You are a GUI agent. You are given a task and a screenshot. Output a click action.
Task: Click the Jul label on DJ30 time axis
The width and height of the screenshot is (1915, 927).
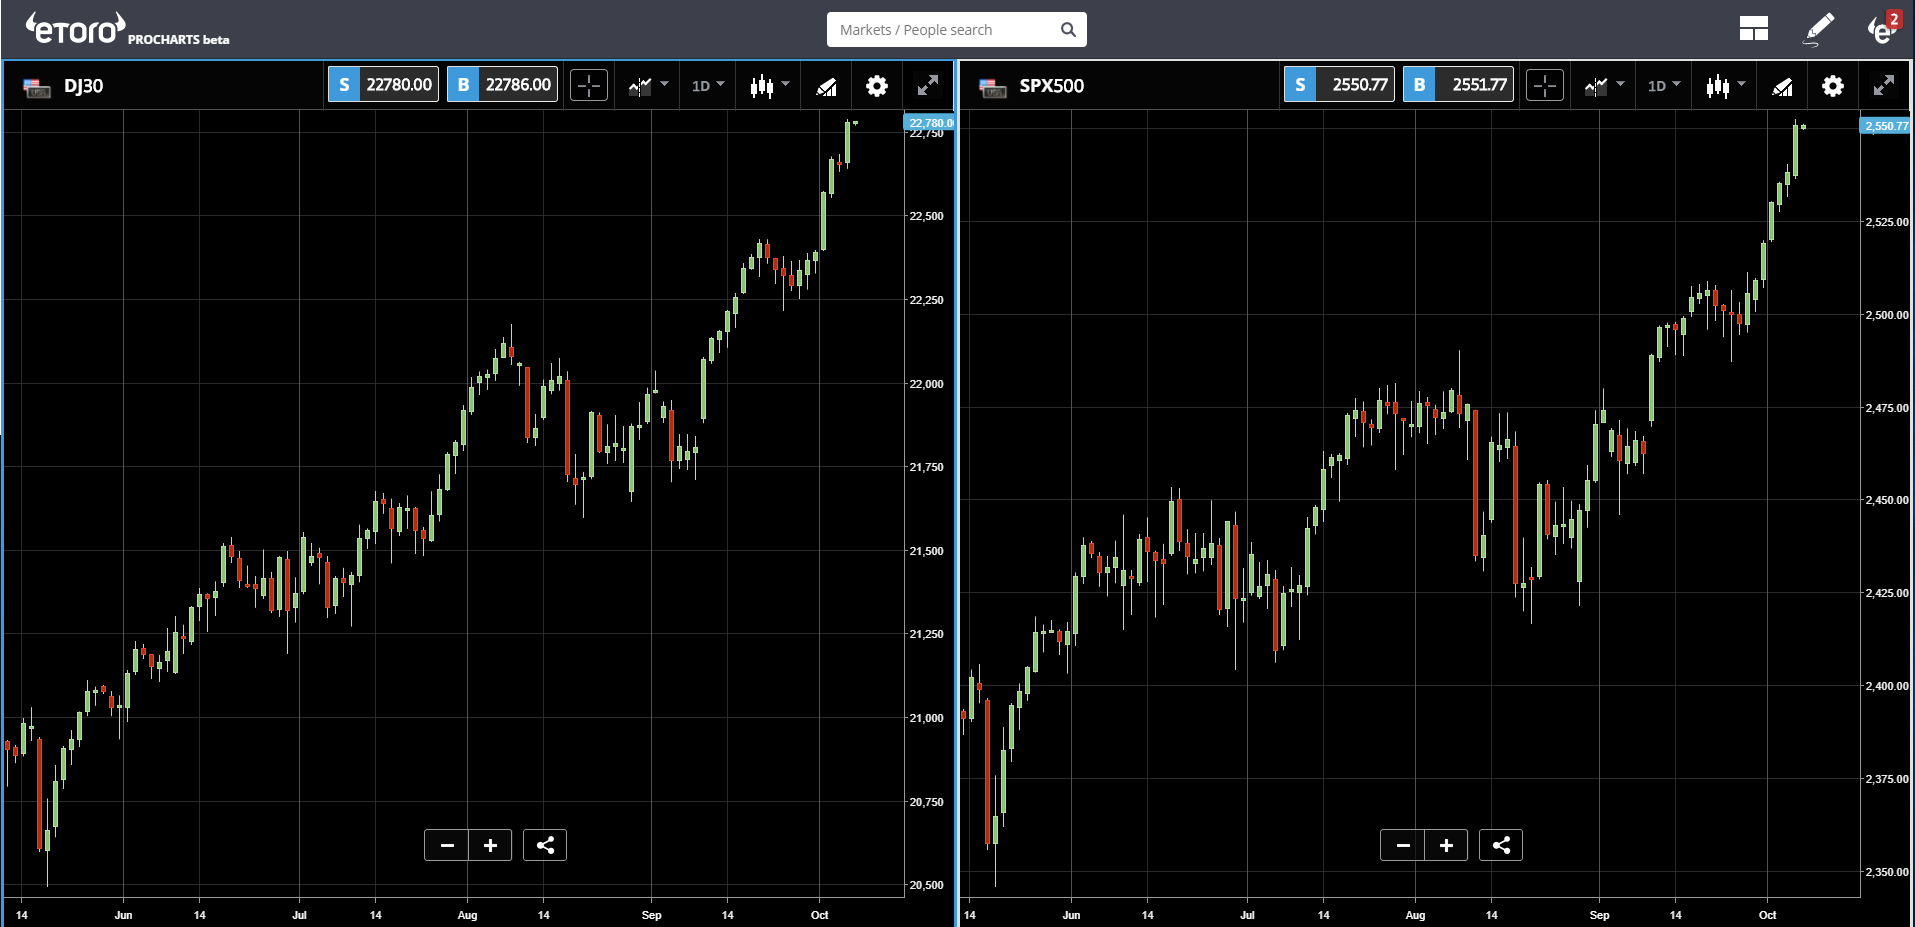pos(299,915)
